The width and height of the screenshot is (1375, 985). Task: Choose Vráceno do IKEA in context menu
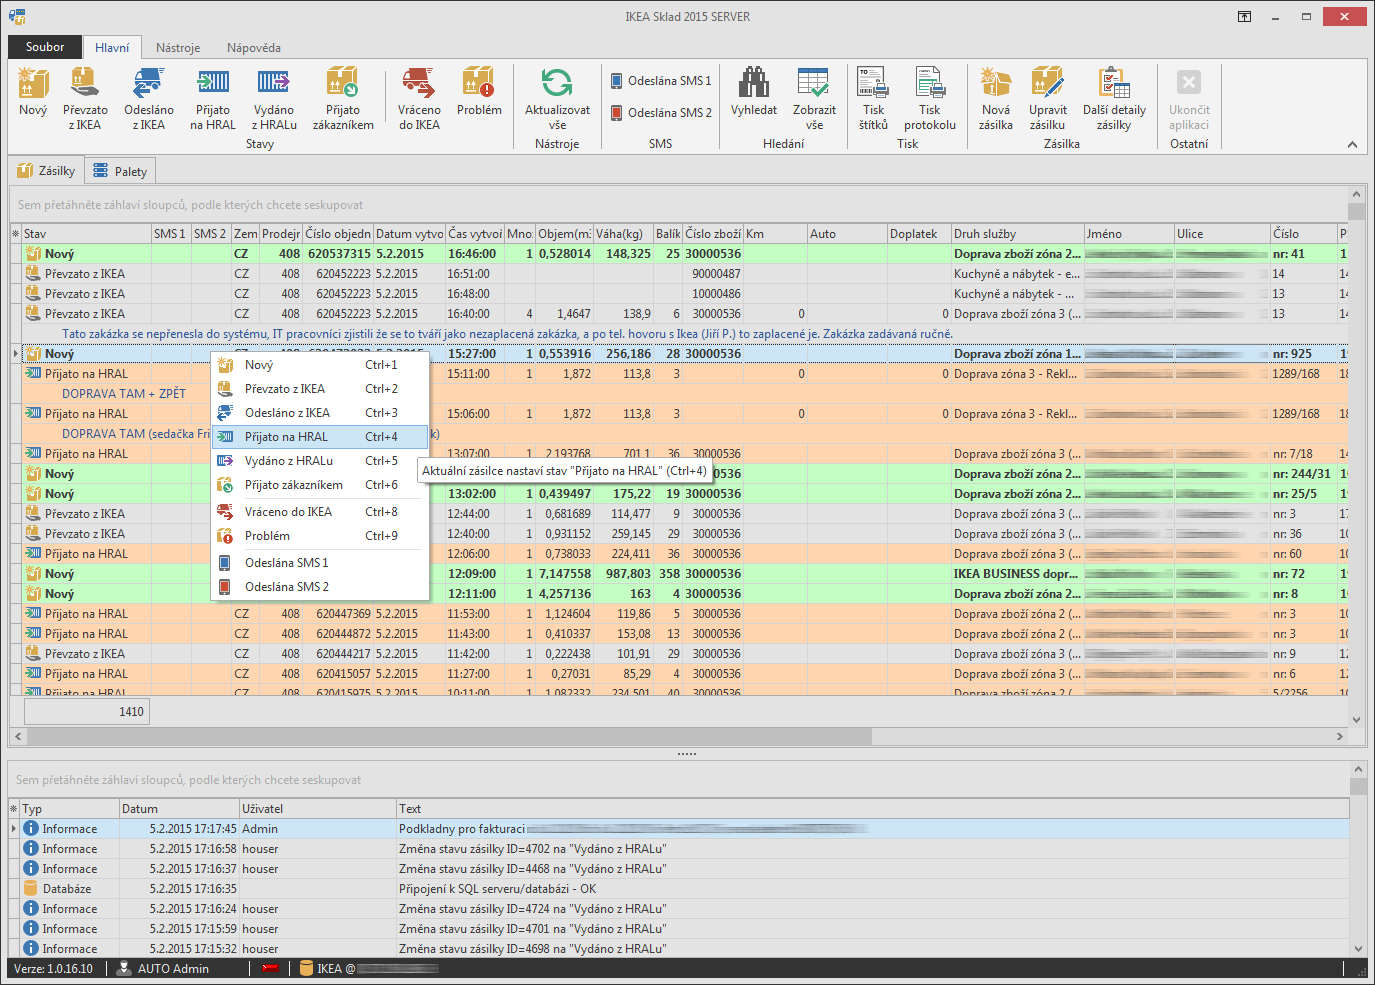click(320, 512)
